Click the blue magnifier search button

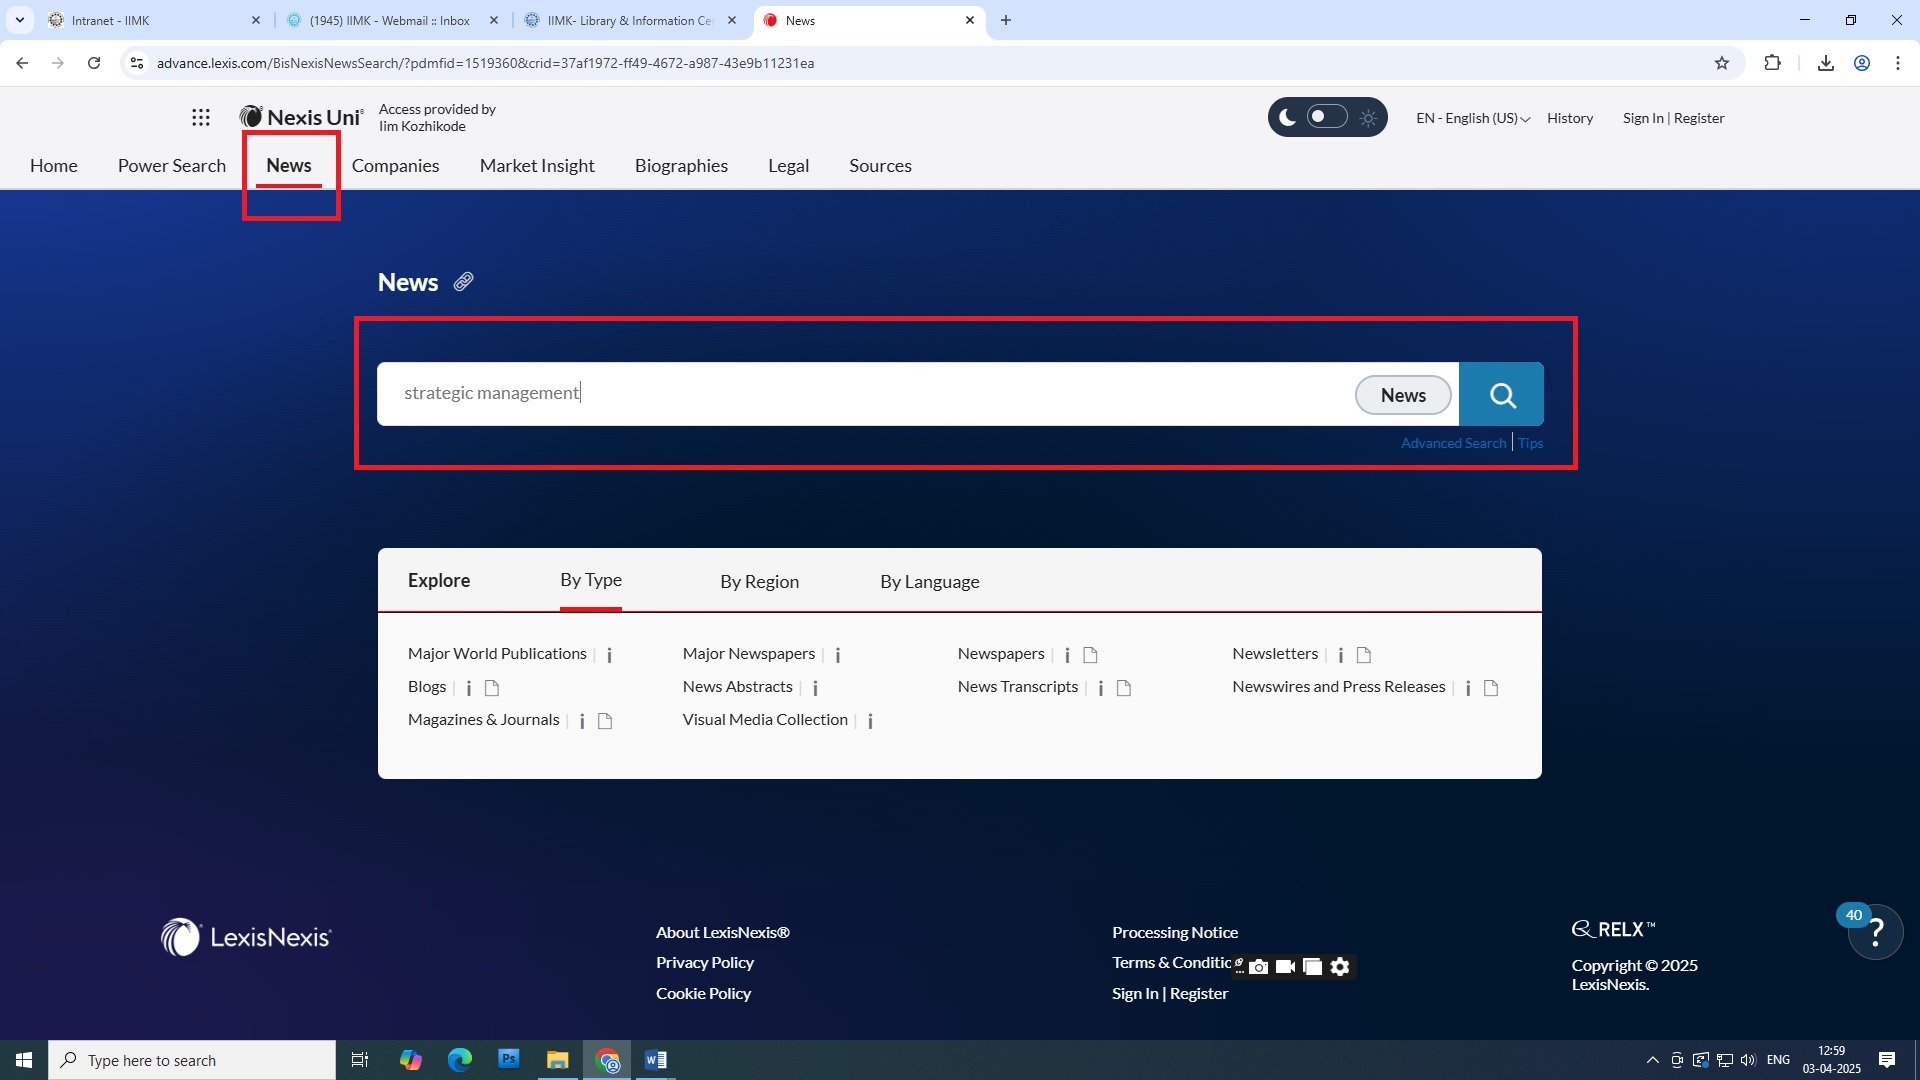1501,395
